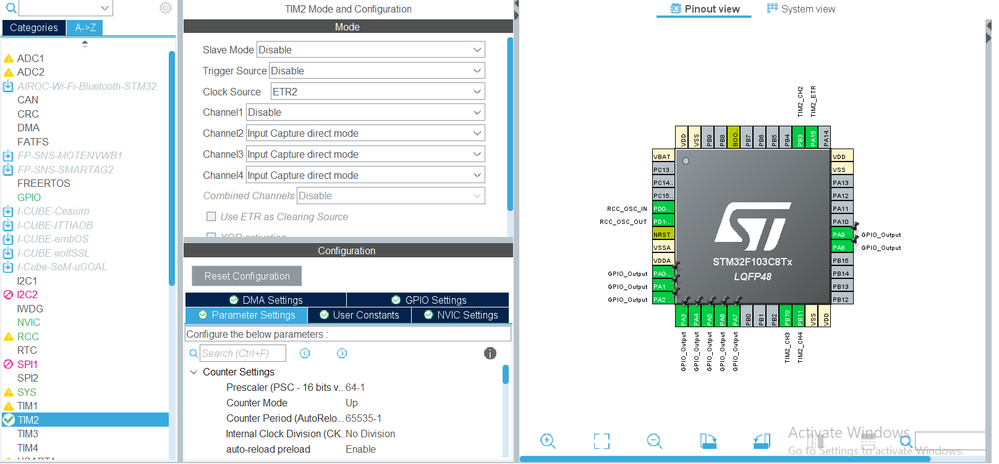Click the zoom in magnifier icon

point(547,441)
